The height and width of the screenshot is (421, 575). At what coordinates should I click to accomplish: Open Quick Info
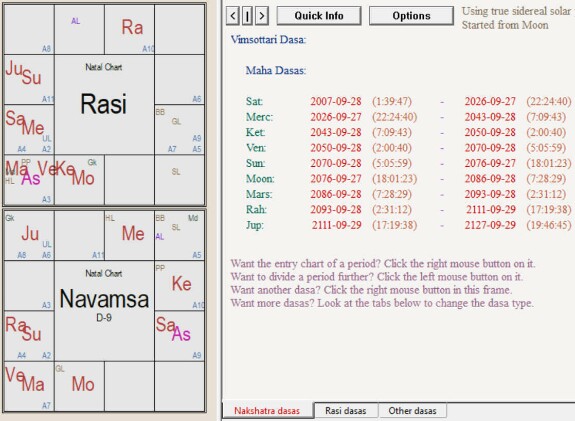click(x=319, y=16)
